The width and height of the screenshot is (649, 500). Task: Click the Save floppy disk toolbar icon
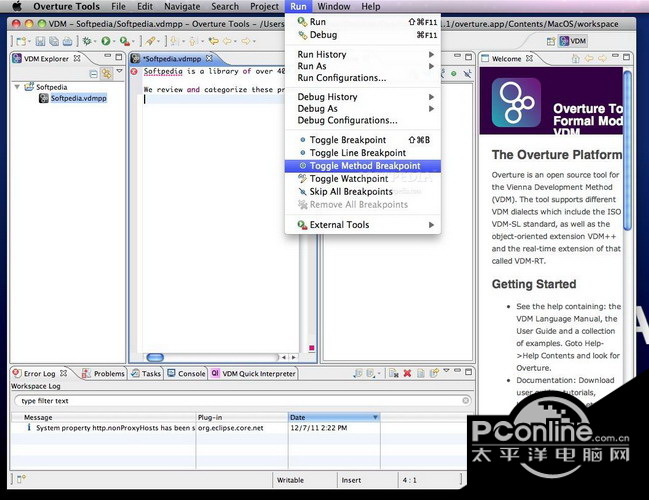pos(40,41)
